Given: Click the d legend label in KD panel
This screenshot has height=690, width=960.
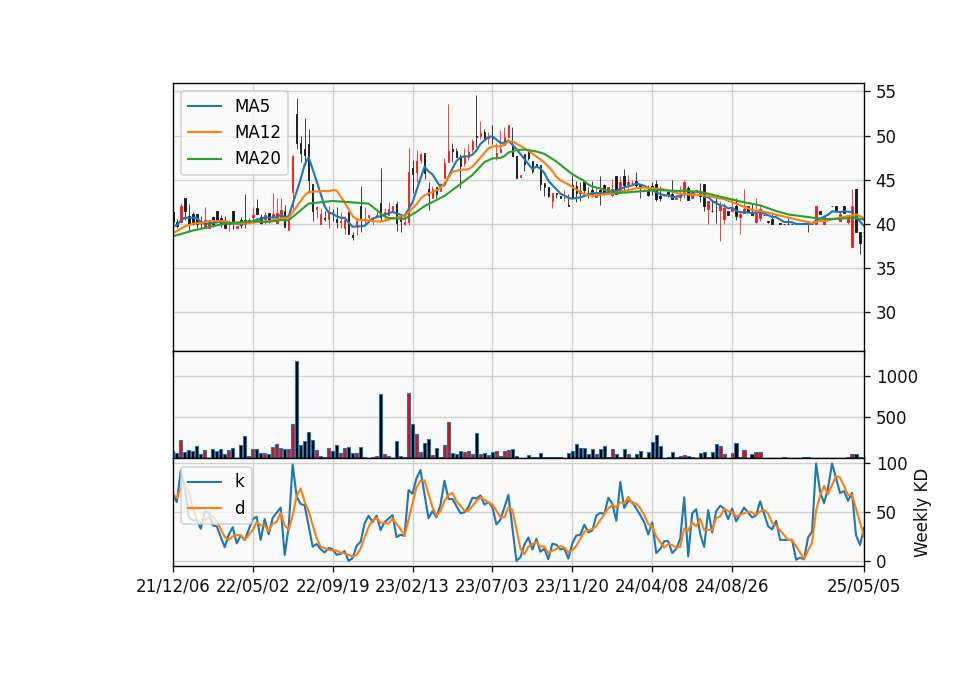Looking at the screenshot, I should coord(239,508).
